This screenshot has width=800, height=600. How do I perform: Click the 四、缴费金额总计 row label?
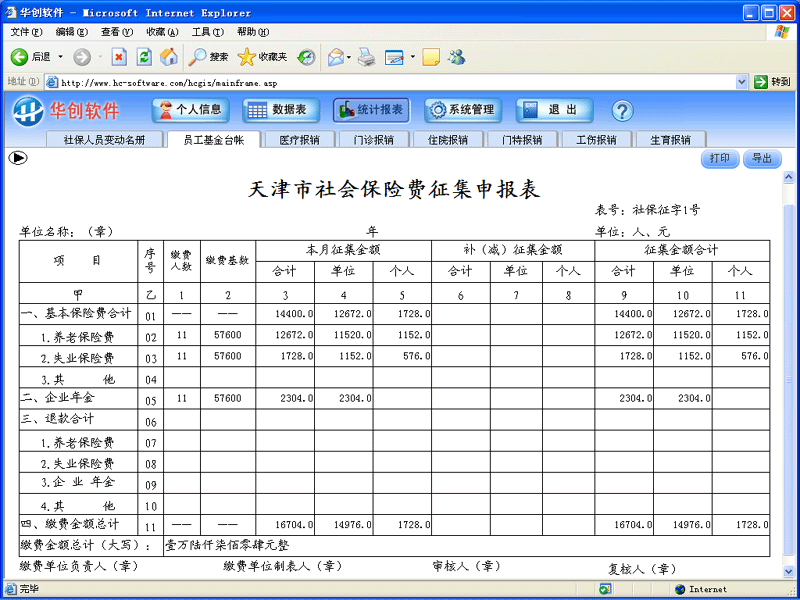(70, 524)
